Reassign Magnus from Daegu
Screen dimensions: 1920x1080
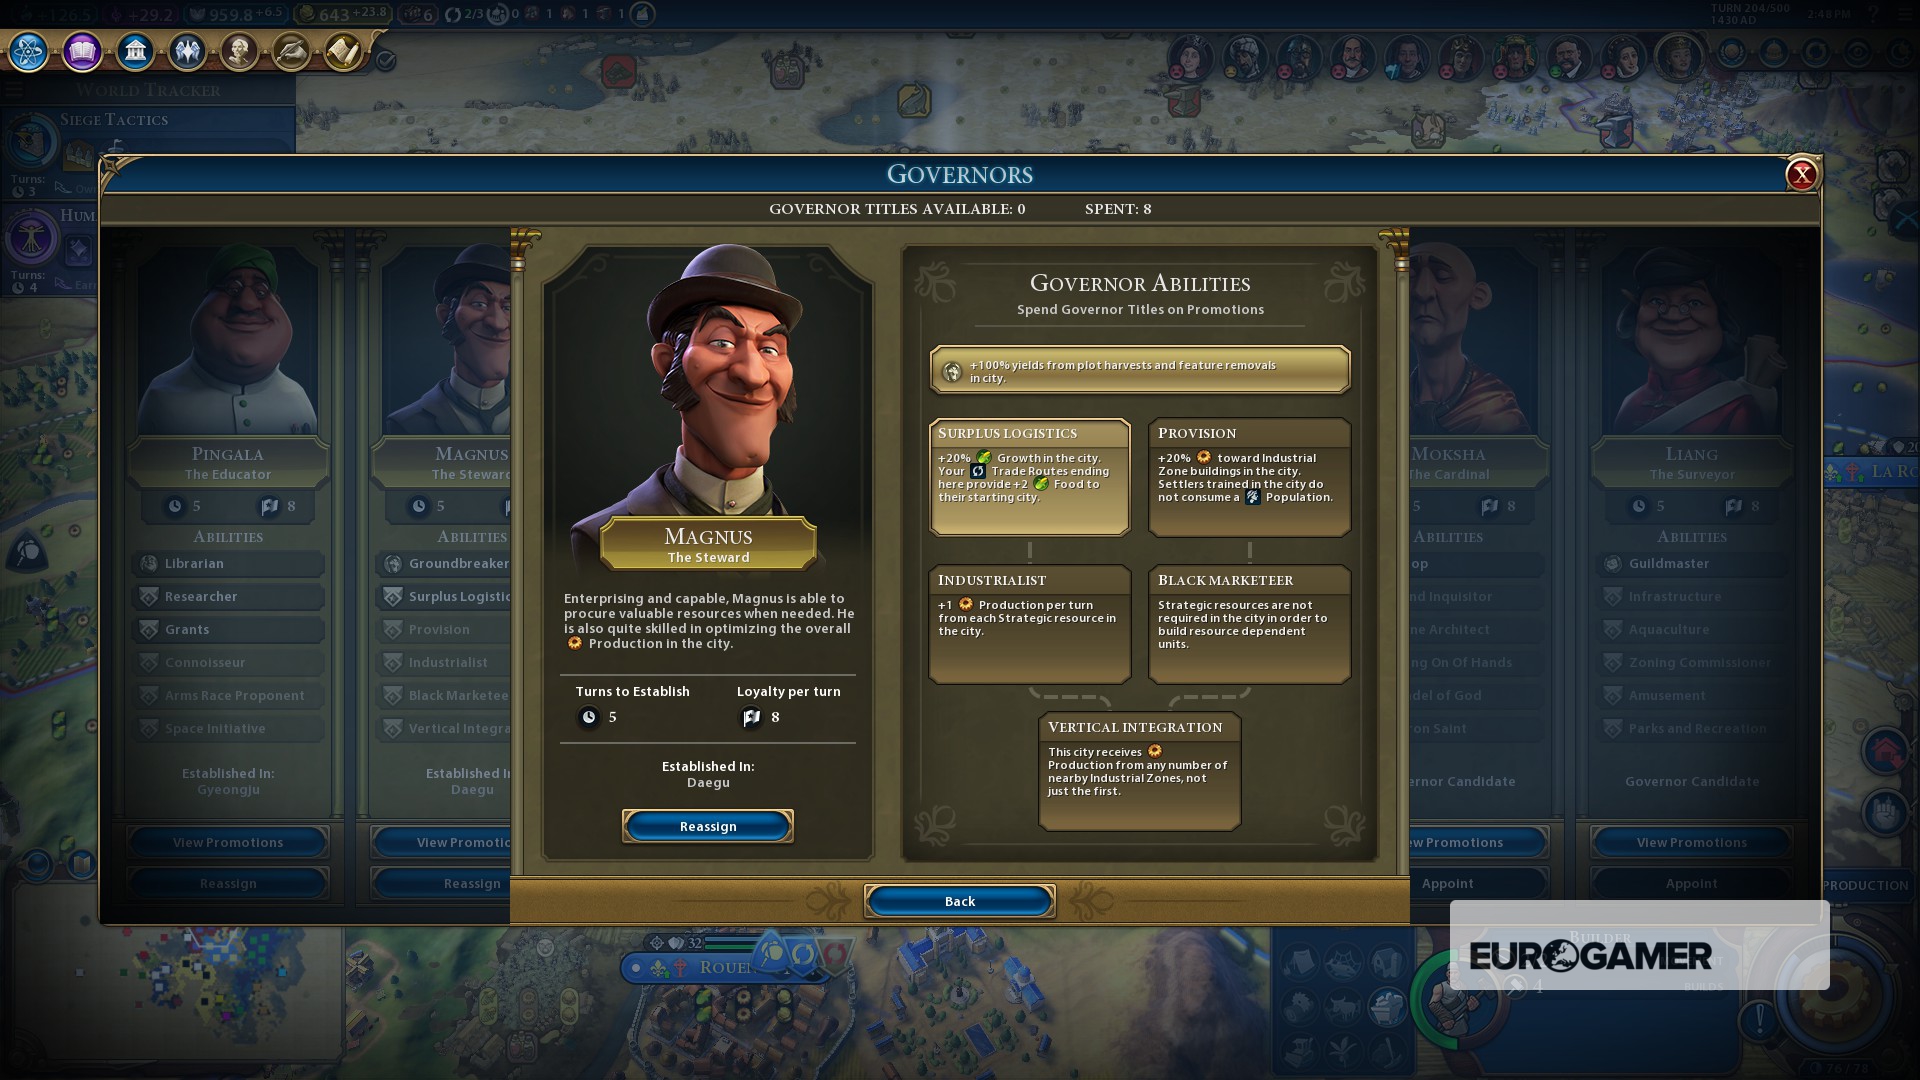tap(708, 826)
